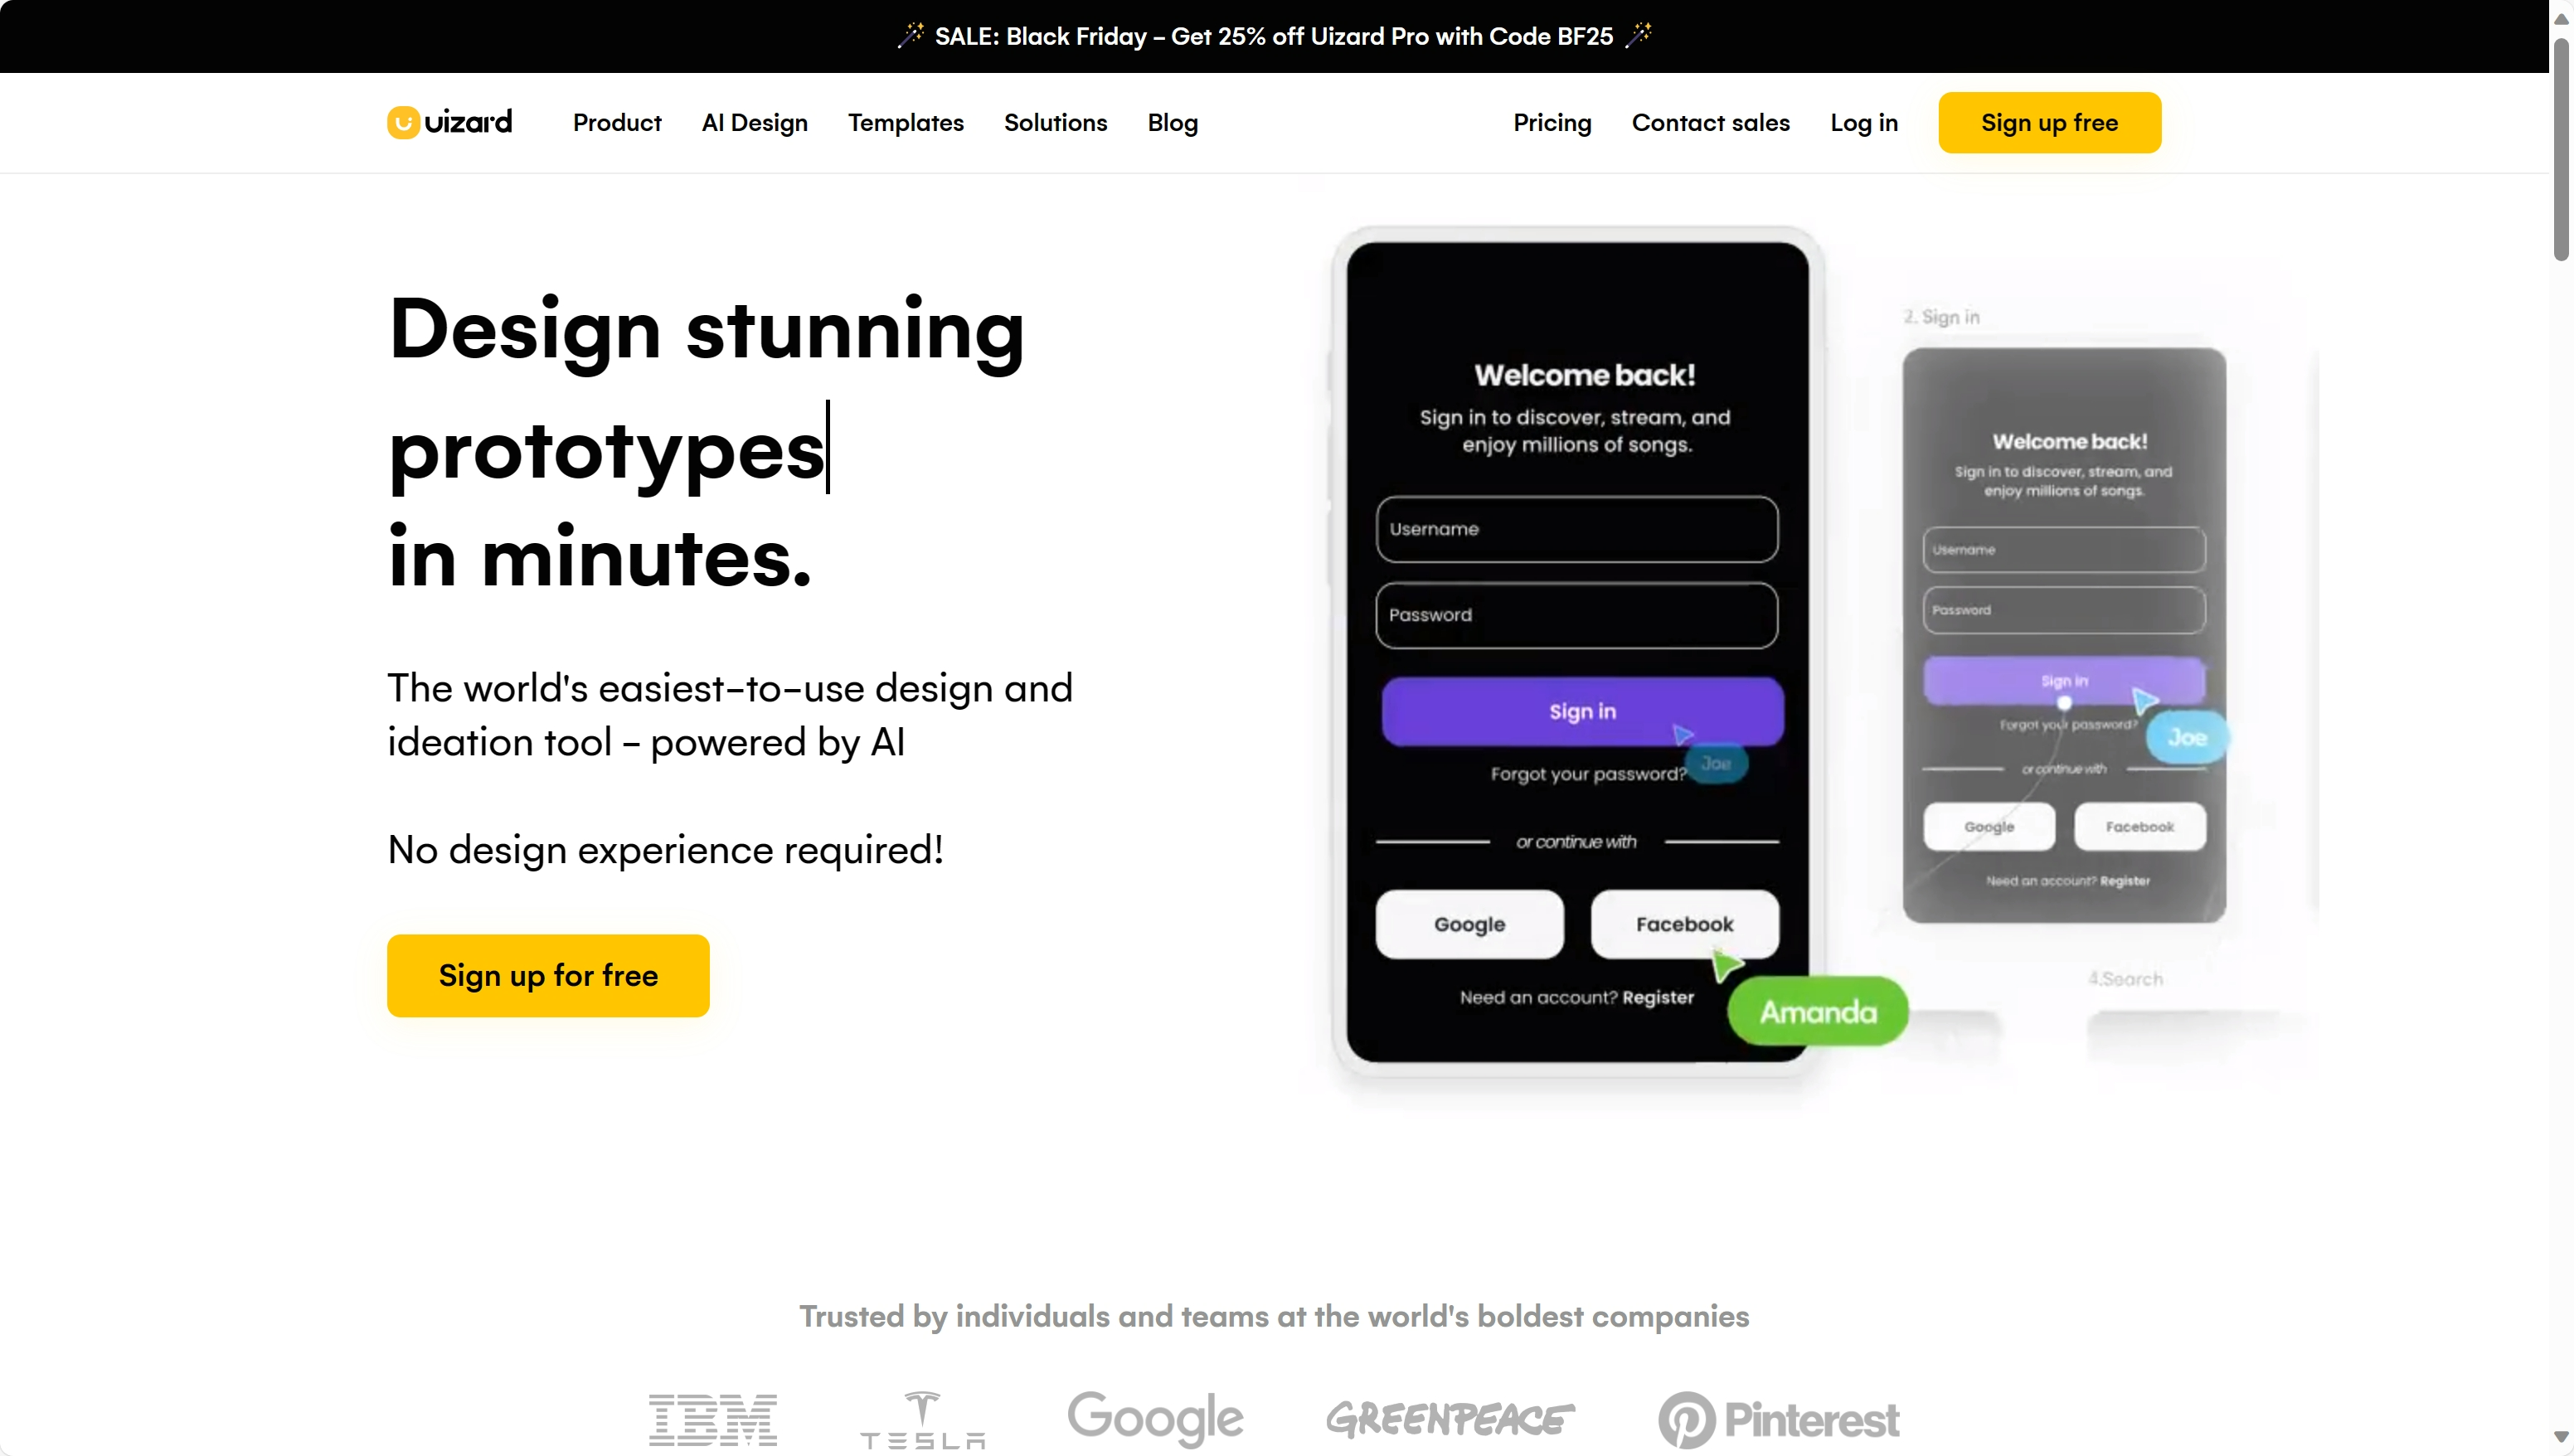Viewport: 2574px width, 1456px height.
Task: Select the Pinterest company logo thumbnail
Action: point(1779,1417)
